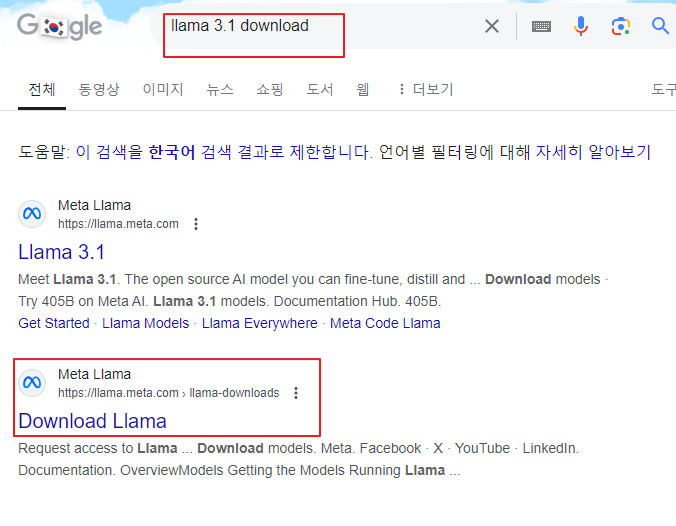Open the on-screen keyboard input tool

pyautogui.click(x=541, y=27)
